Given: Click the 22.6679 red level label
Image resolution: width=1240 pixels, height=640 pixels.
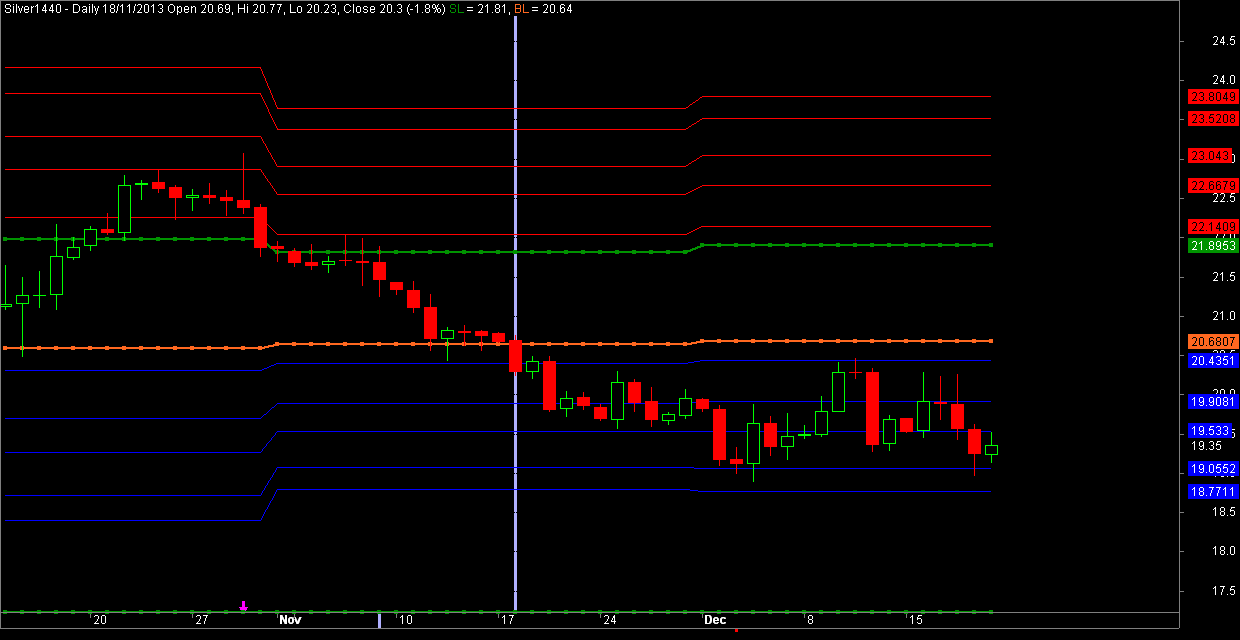Looking at the screenshot, I should click(1213, 186).
